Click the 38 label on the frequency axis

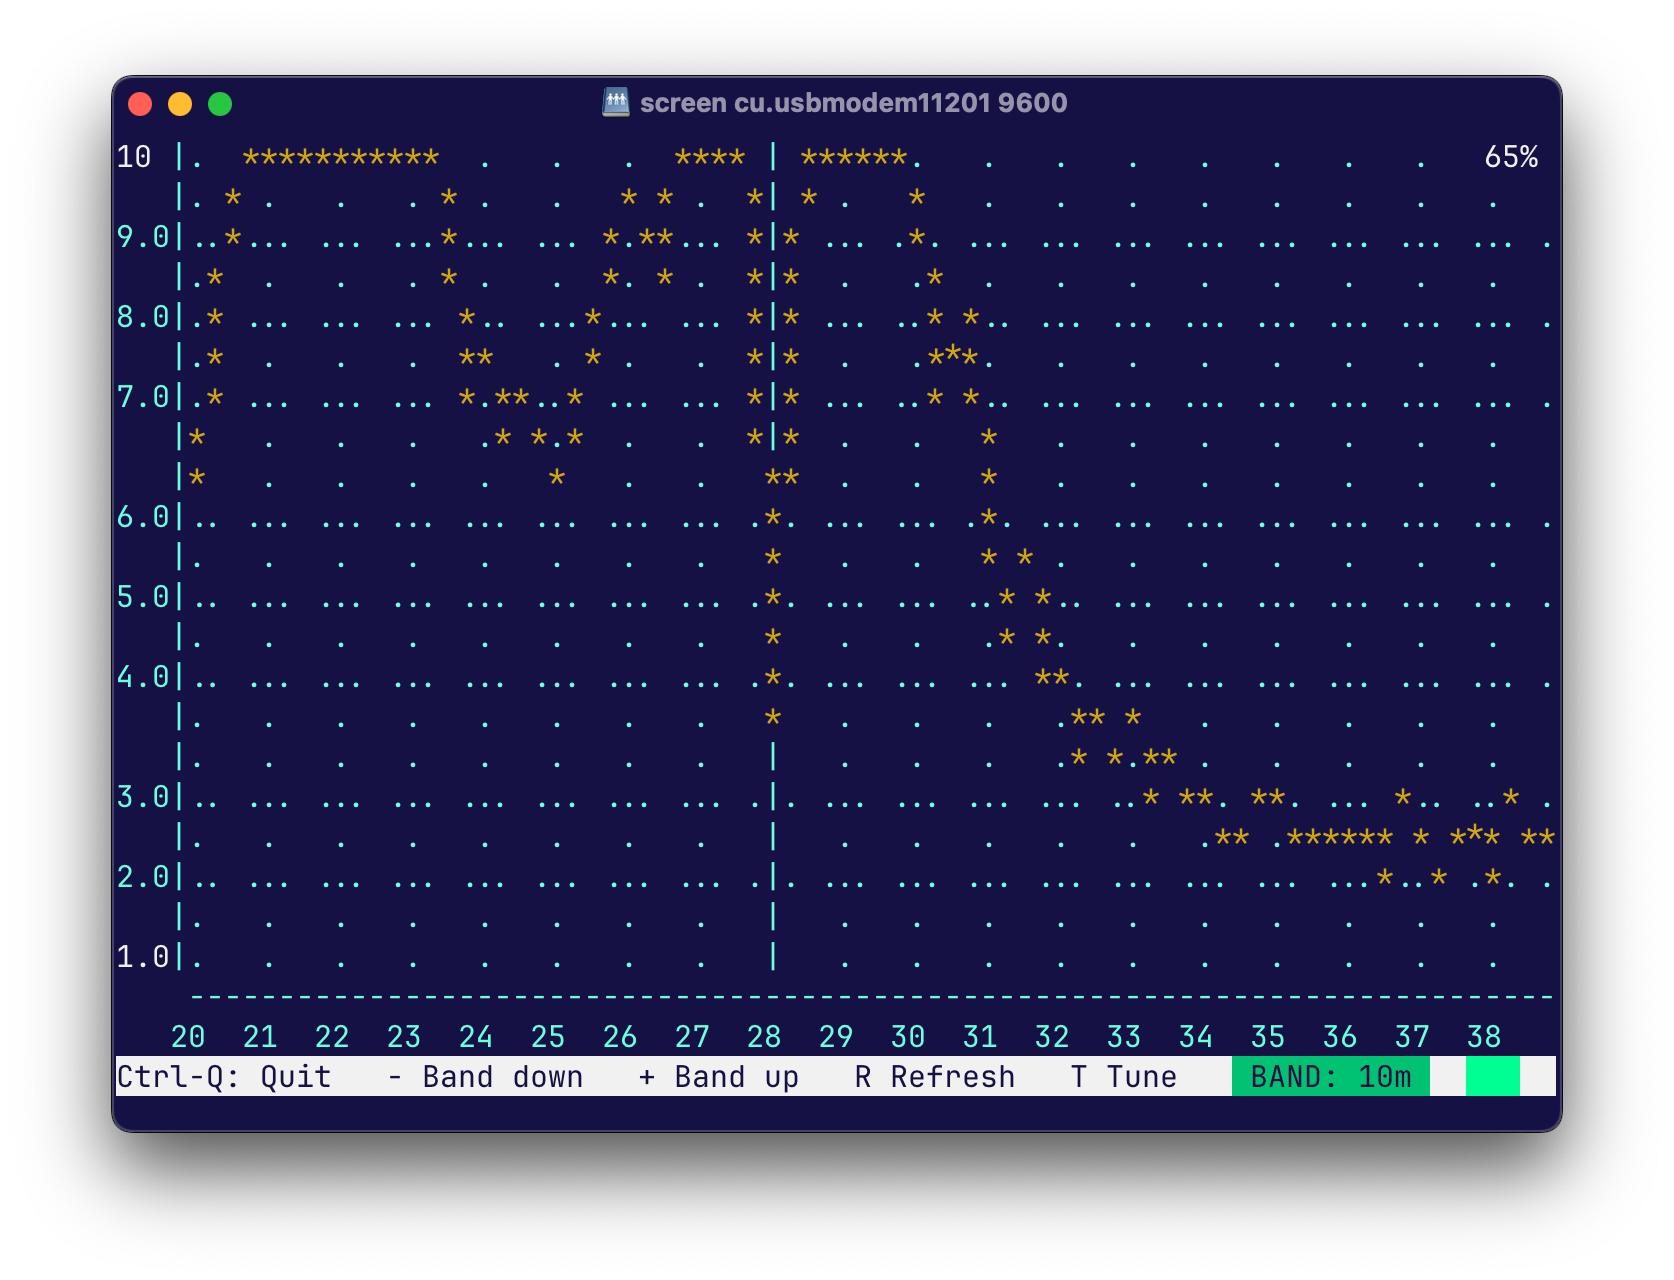tap(1484, 1037)
